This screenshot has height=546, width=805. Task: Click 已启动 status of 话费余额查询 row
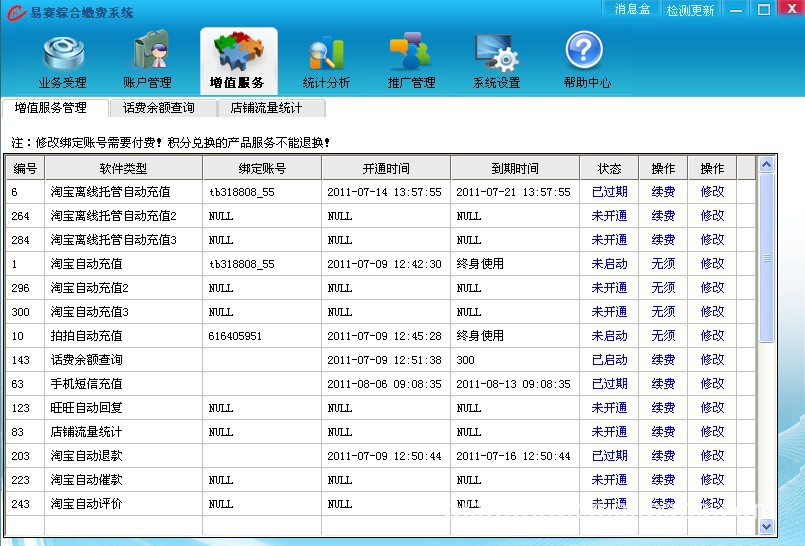click(x=609, y=360)
